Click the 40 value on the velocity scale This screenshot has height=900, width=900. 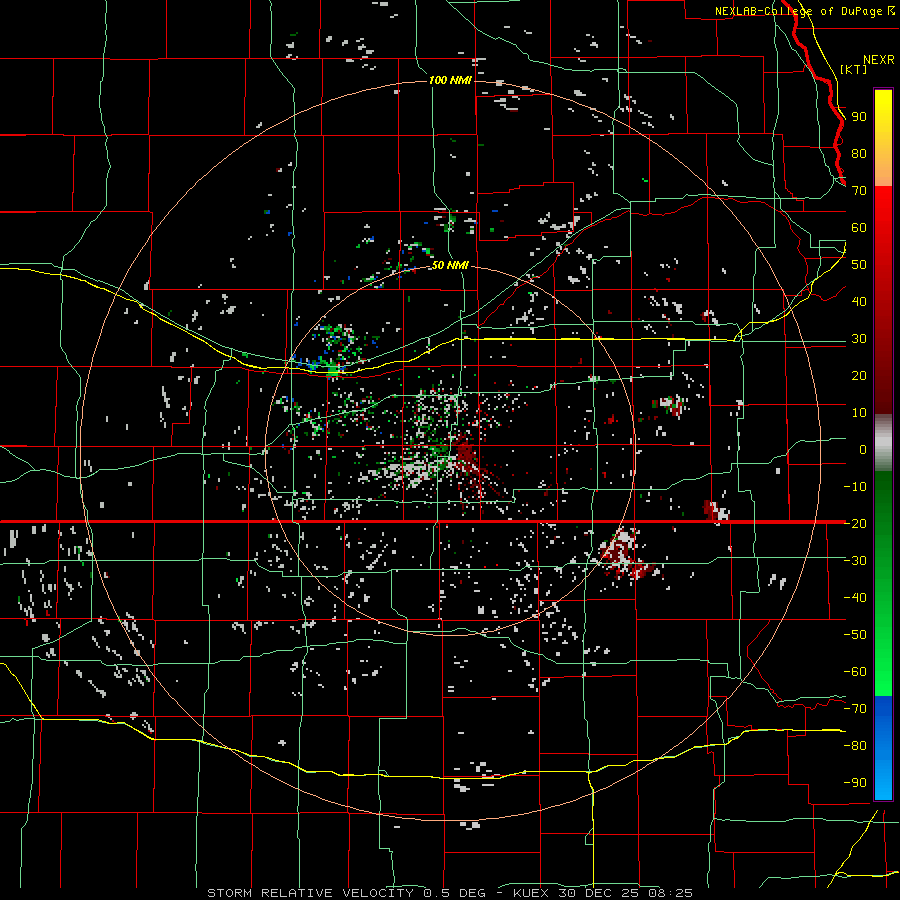point(859,301)
